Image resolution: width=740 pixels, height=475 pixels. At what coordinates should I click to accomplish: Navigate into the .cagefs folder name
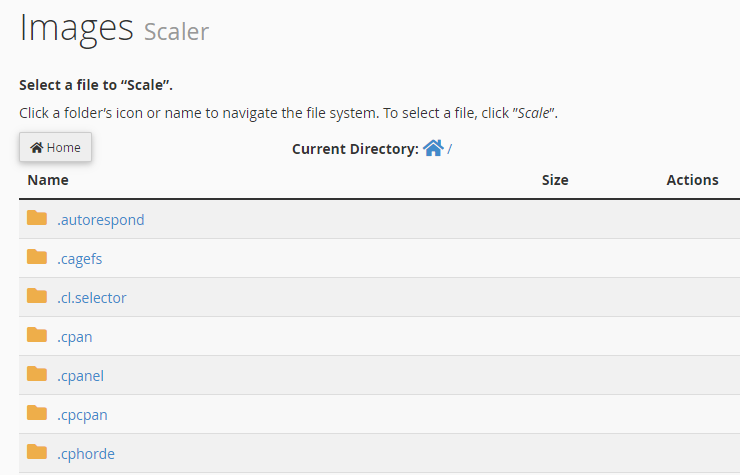[80, 259]
